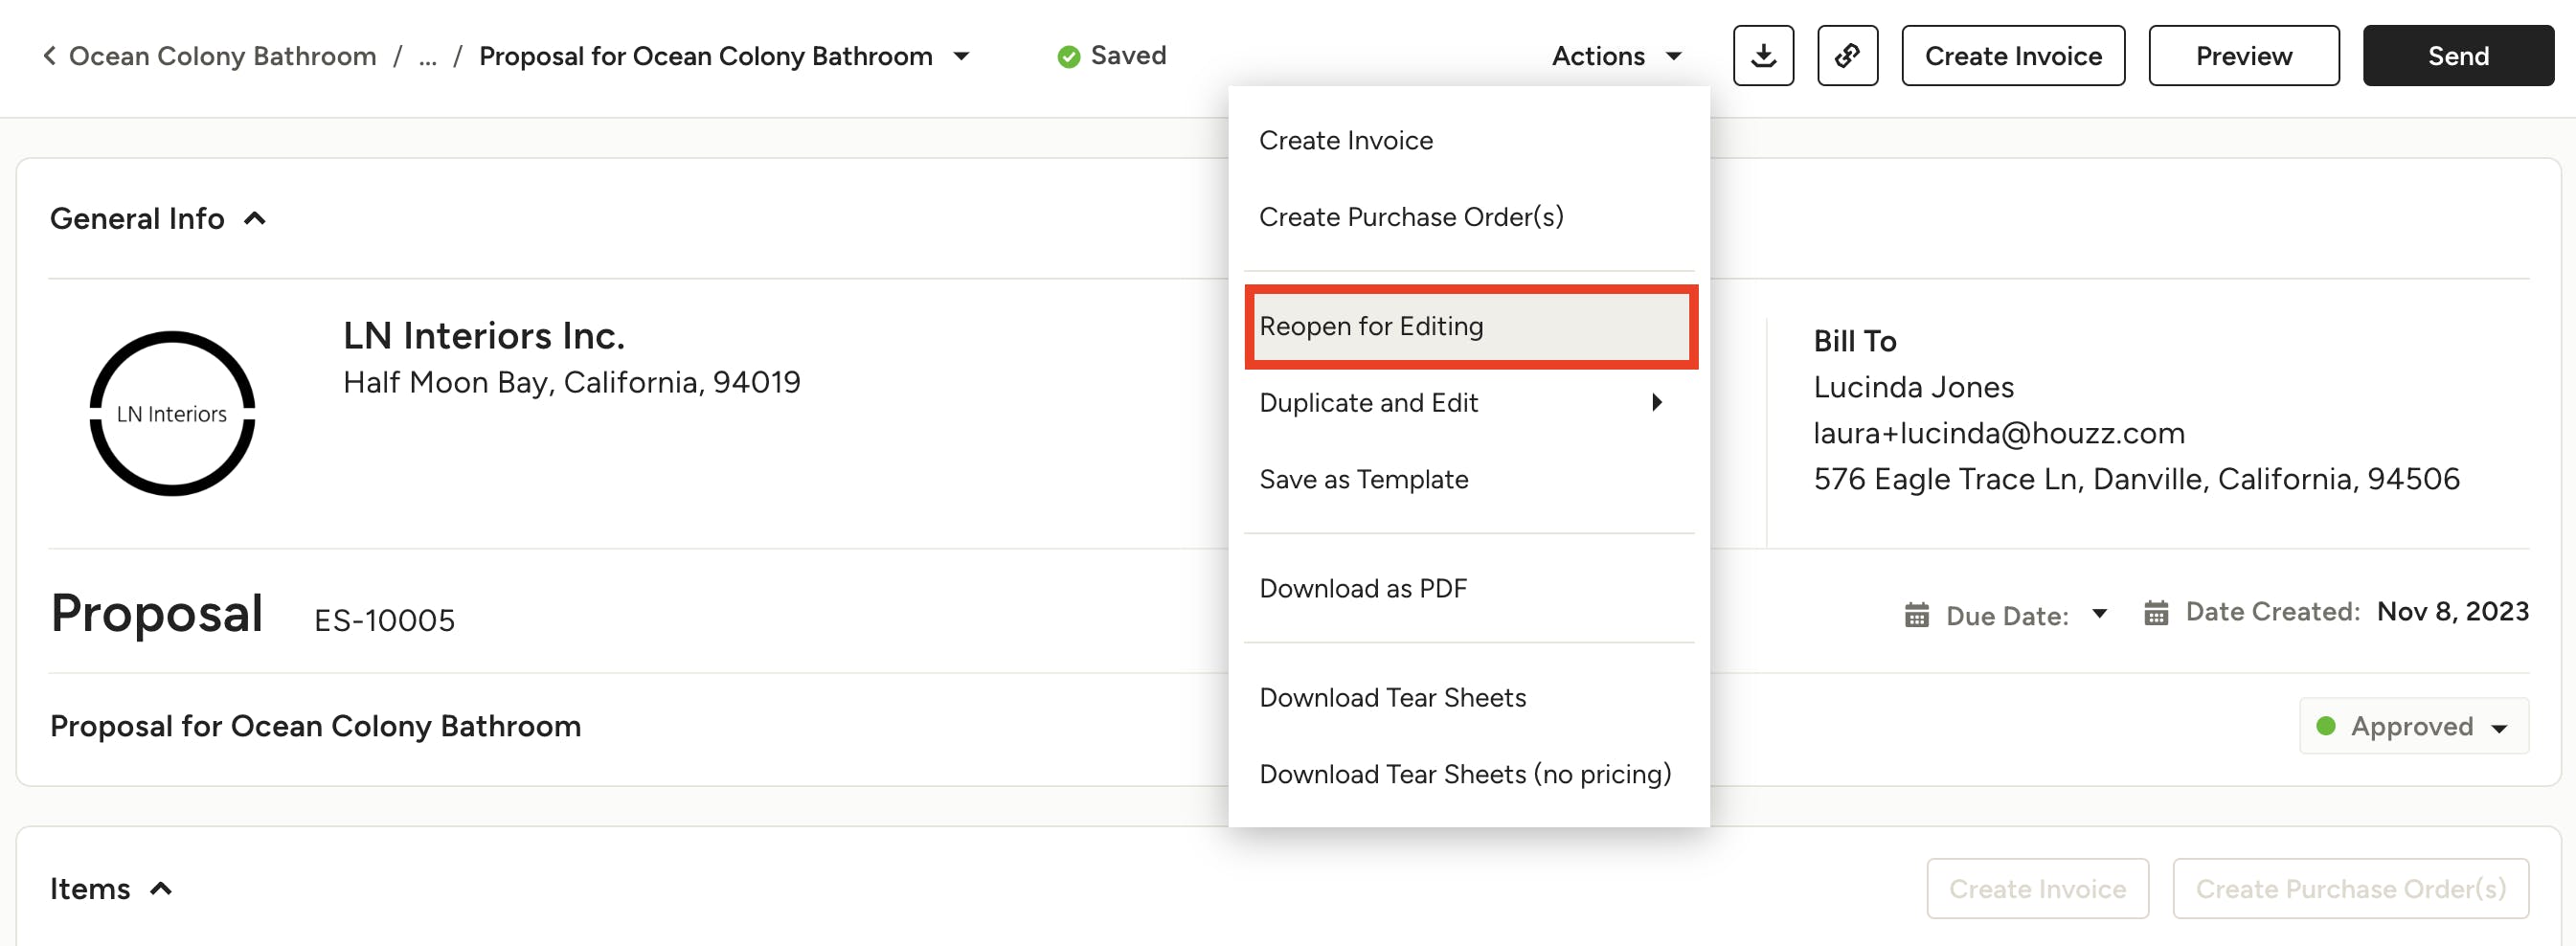The height and width of the screenshot is (946, 2576).
Task: Select Download as PDF option
Action: 1362,588
